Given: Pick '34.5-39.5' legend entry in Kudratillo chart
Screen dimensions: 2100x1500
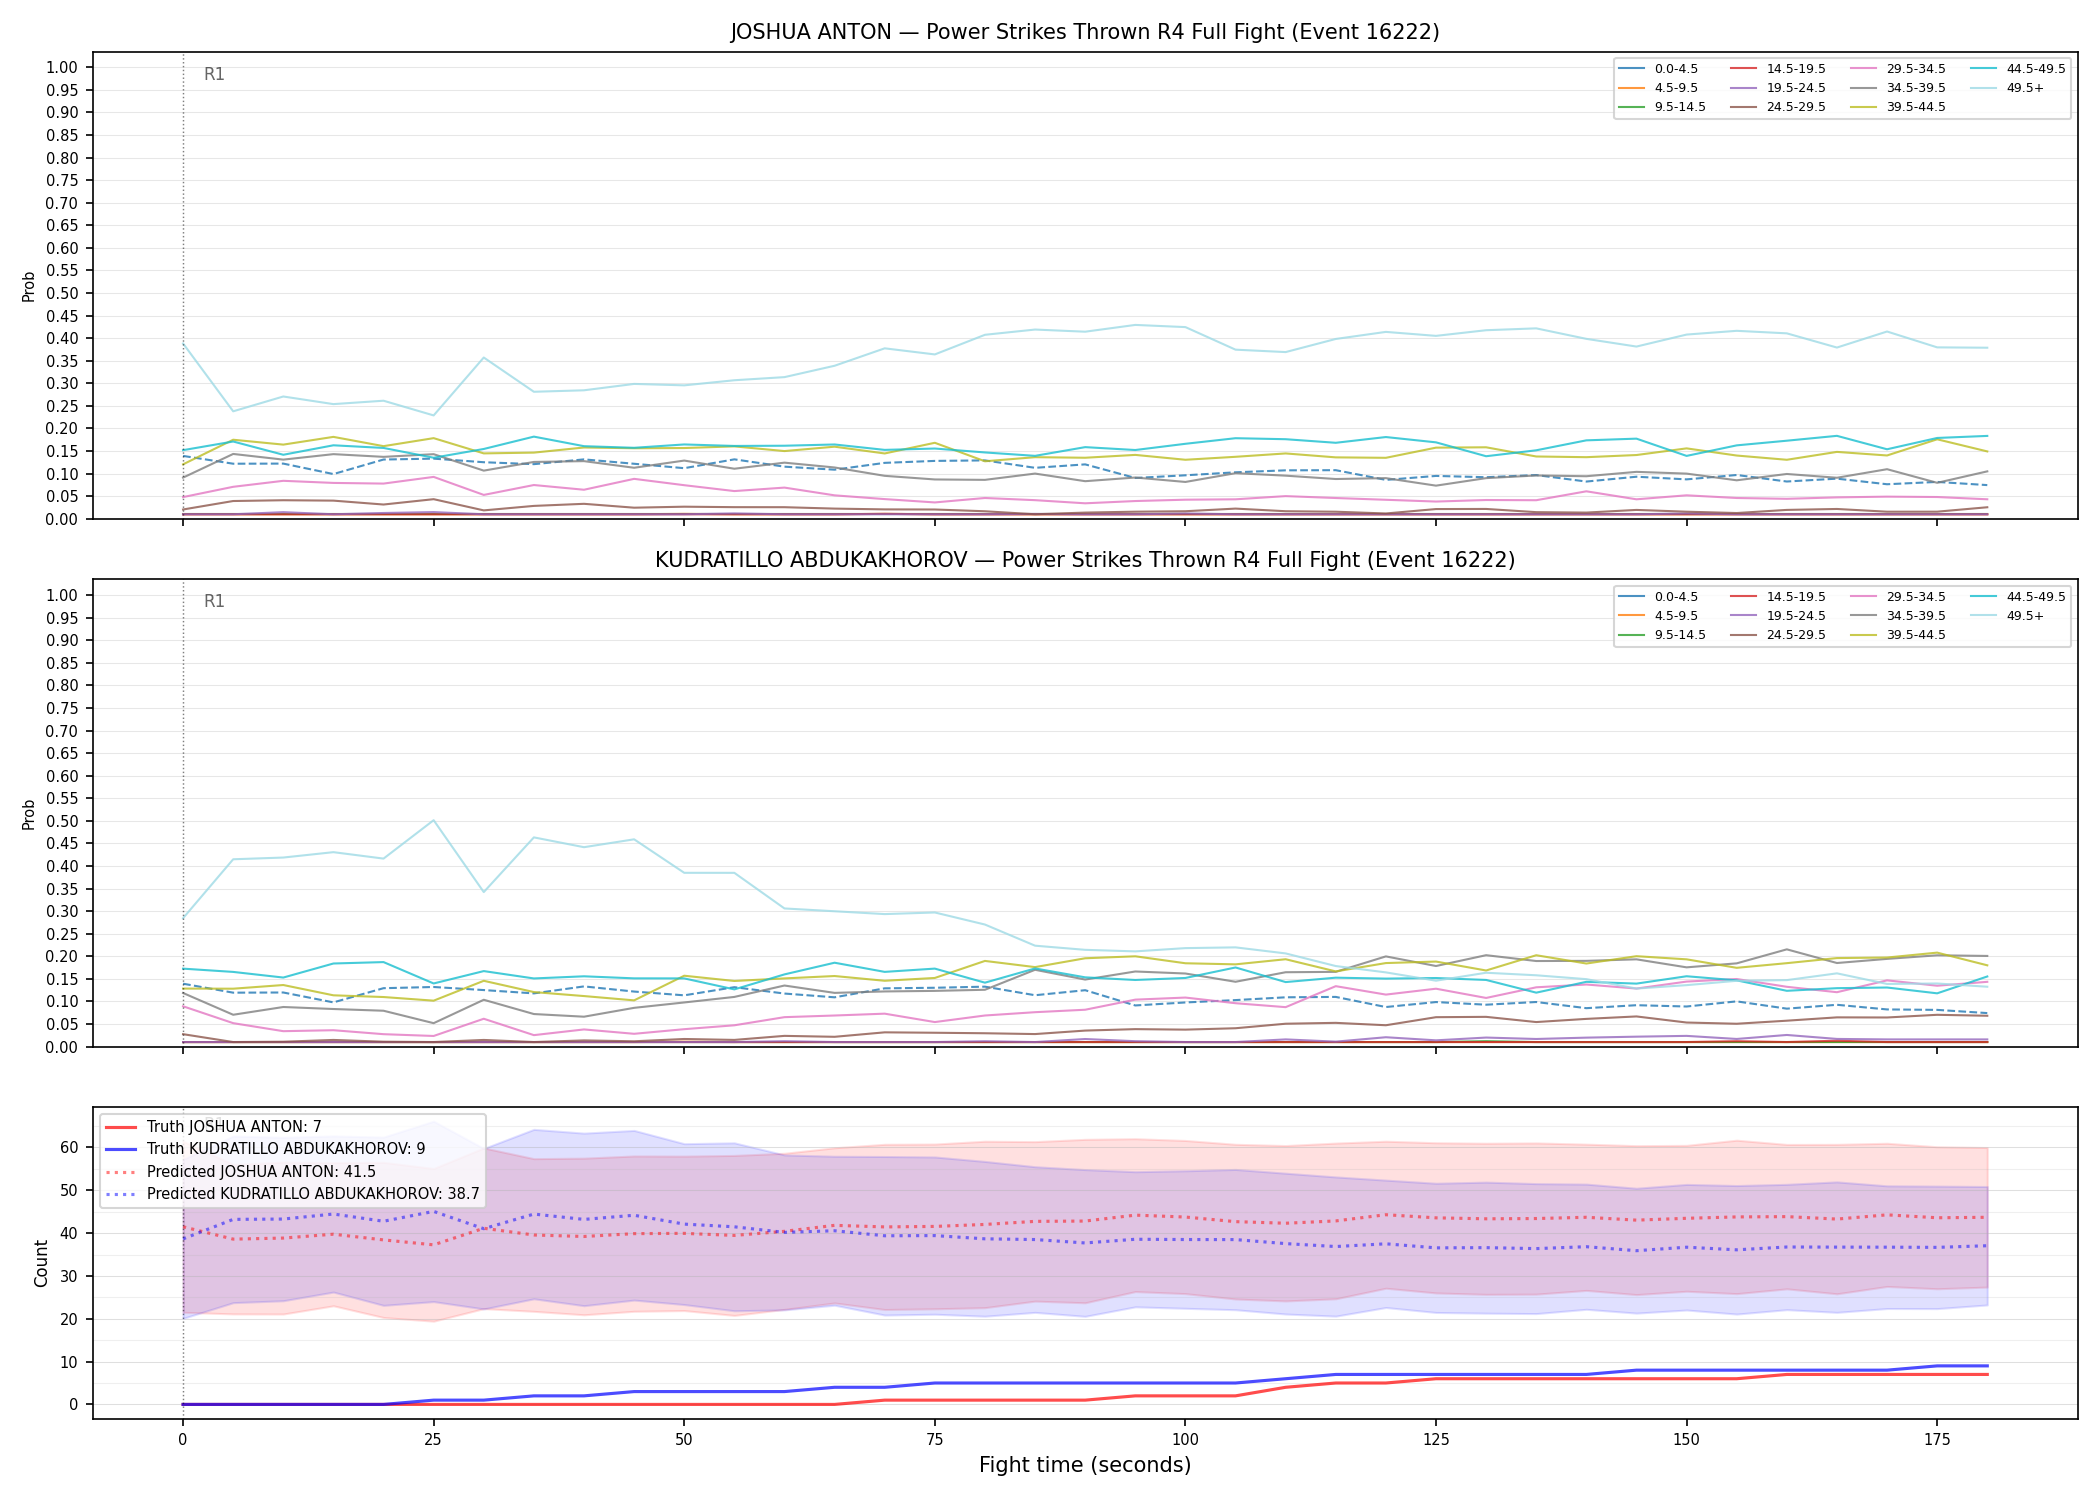Looking at the screenshot, I should coord(1899,616).
